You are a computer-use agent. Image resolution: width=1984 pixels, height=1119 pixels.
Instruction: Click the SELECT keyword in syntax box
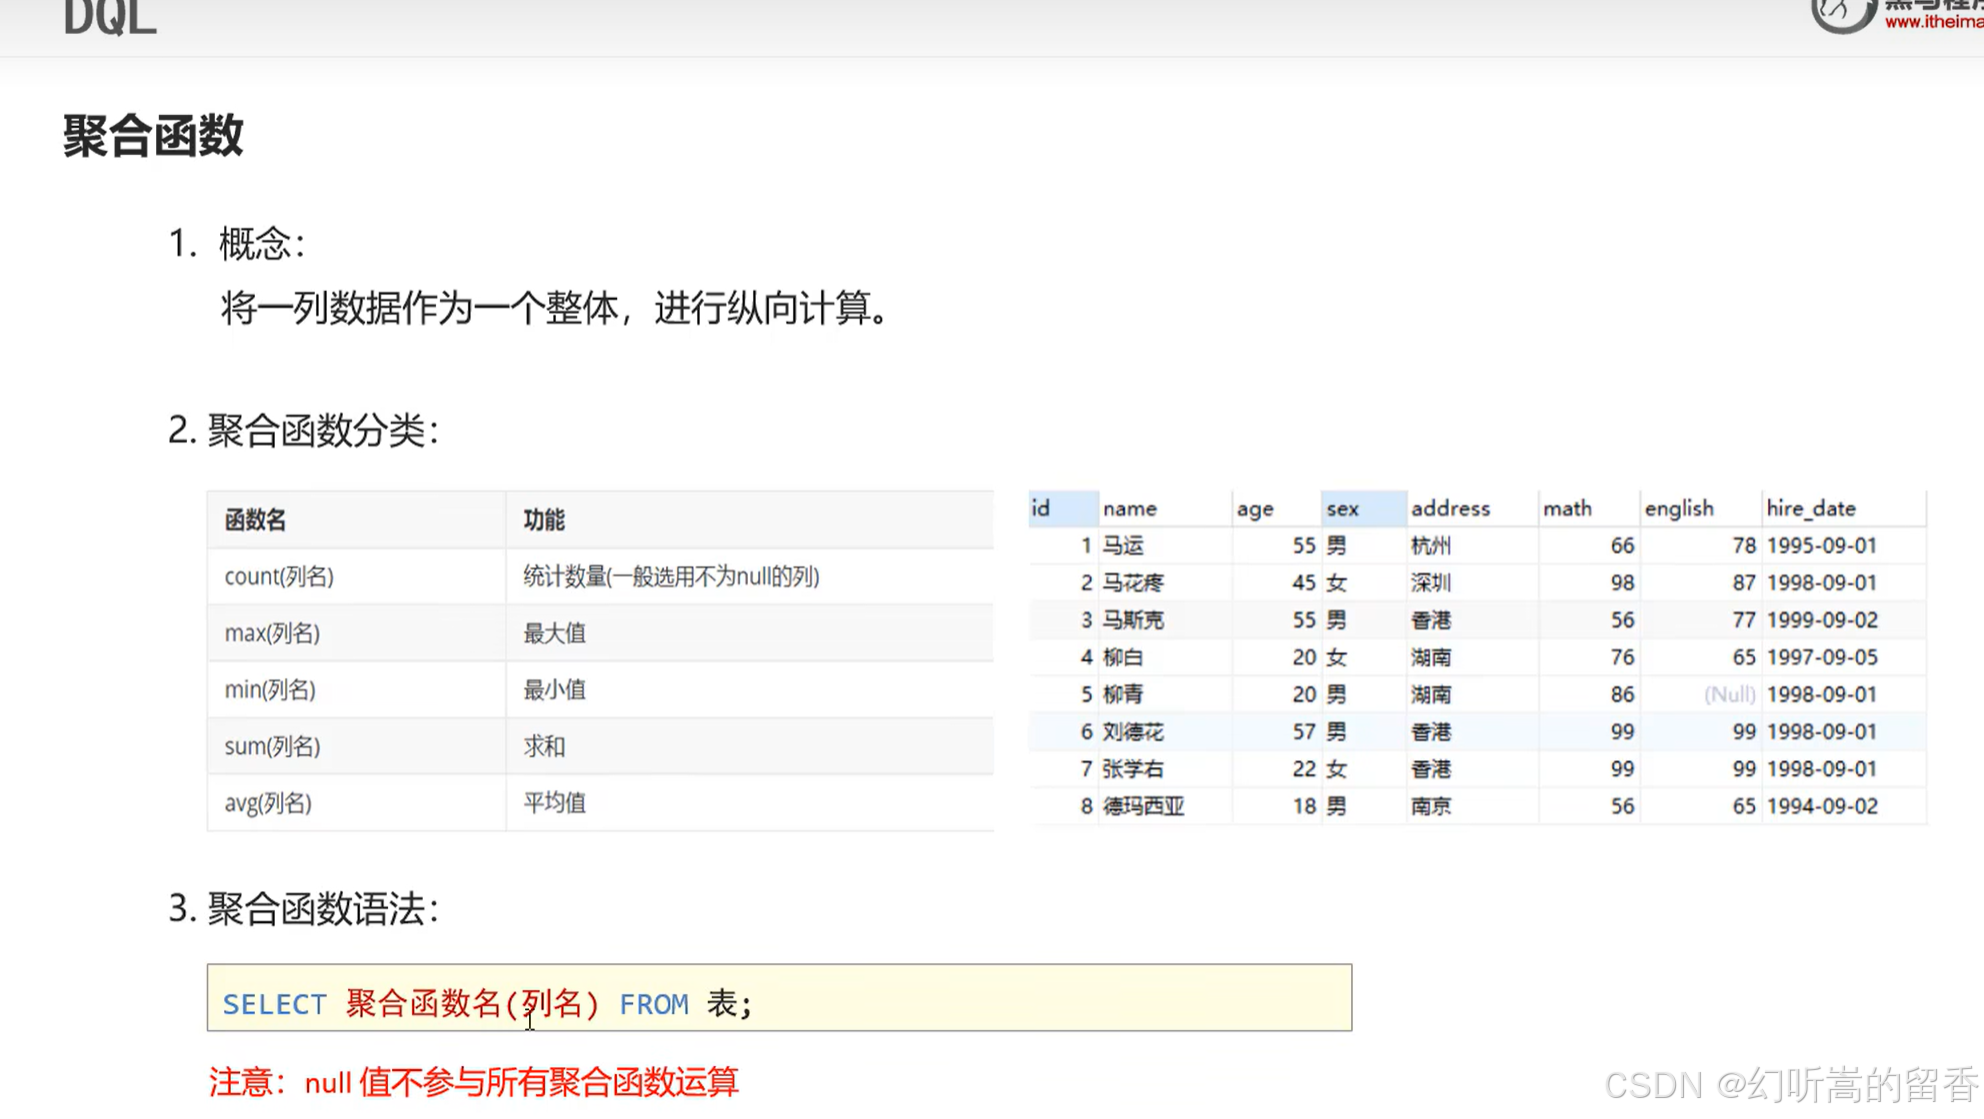tap(274, 1004)
